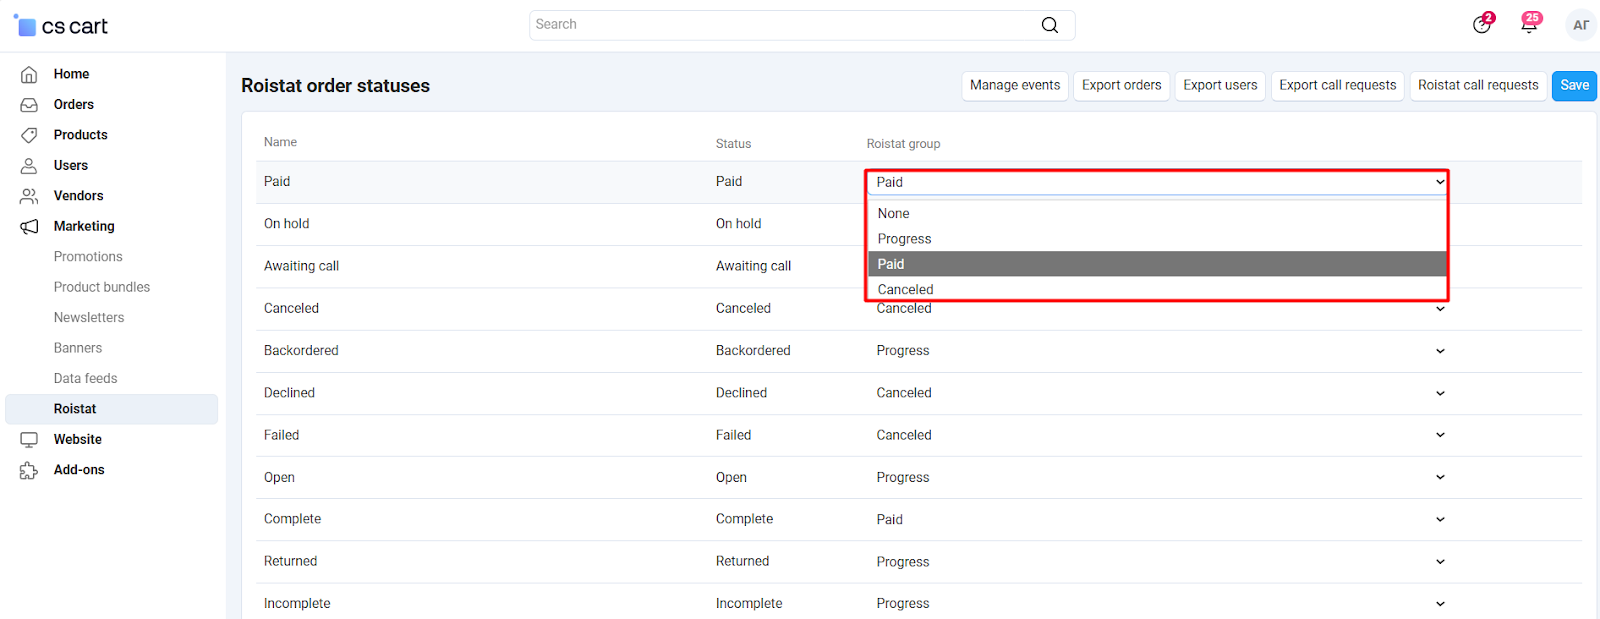This screenshot has height=619, width=1600.
Task: Click the CS-Cart logo
Action: point(61,26)
